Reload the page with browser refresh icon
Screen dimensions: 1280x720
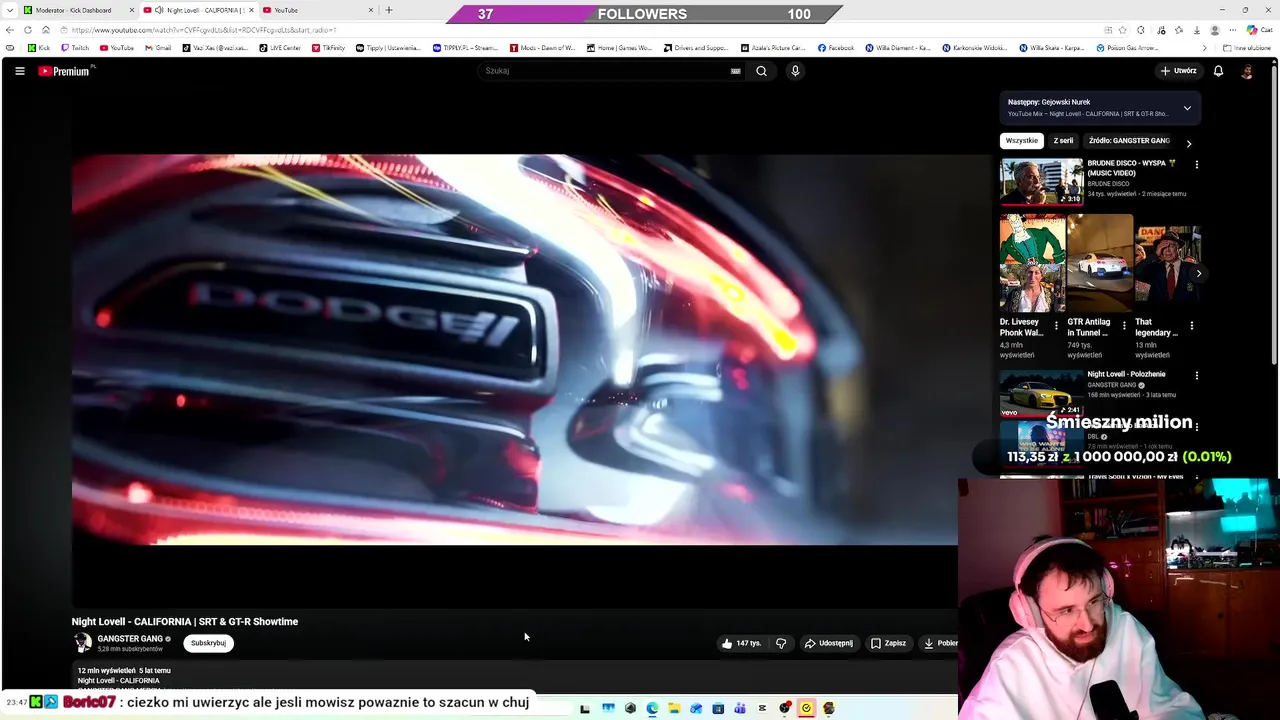28,30
